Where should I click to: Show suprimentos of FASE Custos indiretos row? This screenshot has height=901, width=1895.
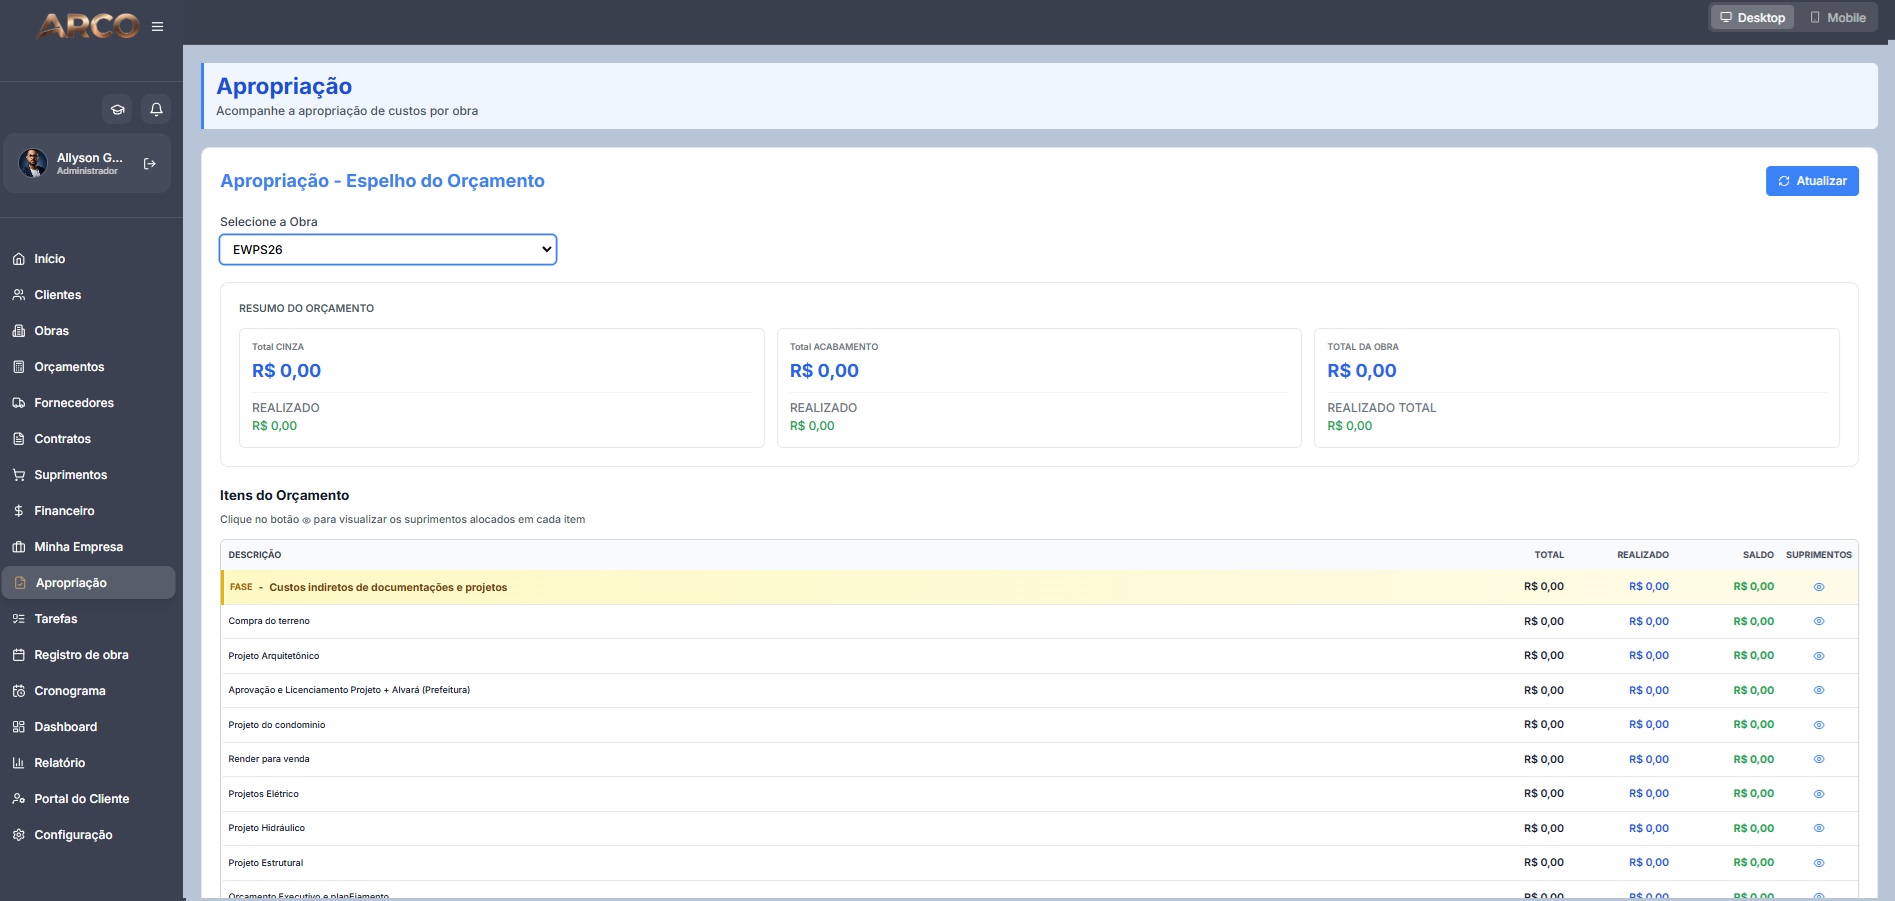(1819, 587)
